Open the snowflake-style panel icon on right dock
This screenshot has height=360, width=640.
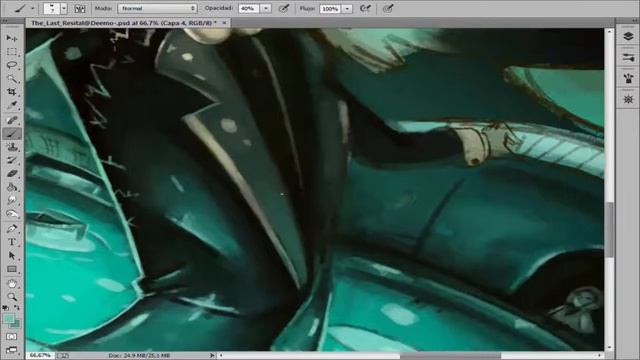tap(628, 99)
